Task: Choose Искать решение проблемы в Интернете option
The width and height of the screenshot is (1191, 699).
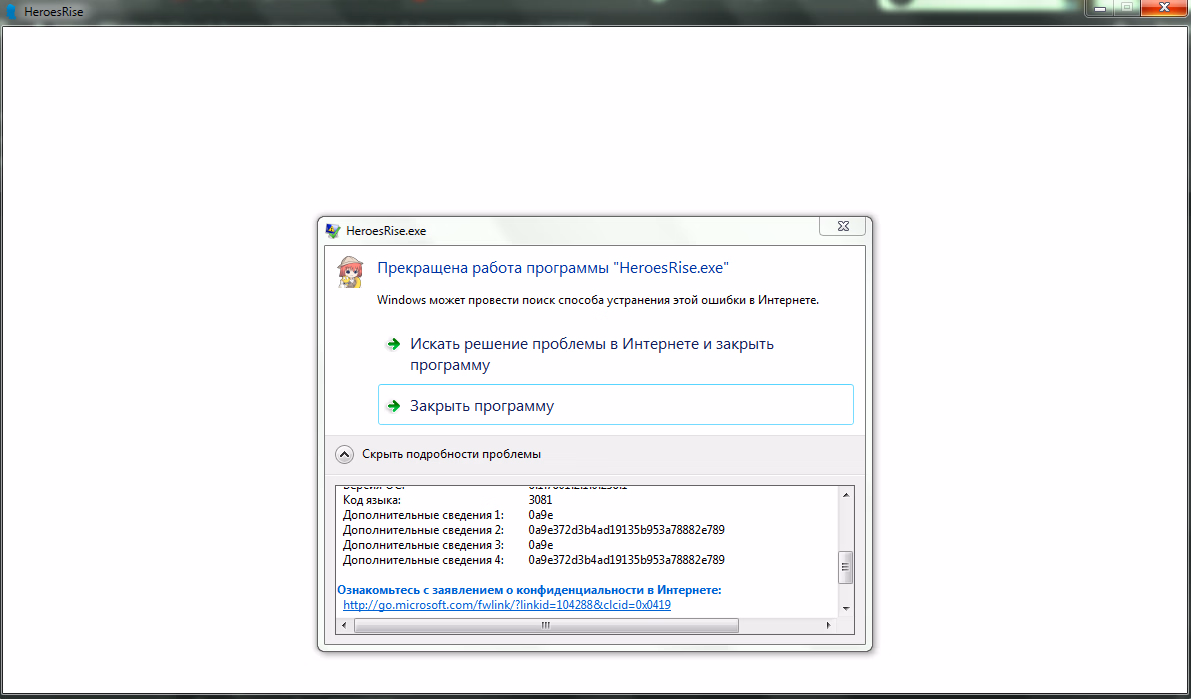Action: coord(615,354)
